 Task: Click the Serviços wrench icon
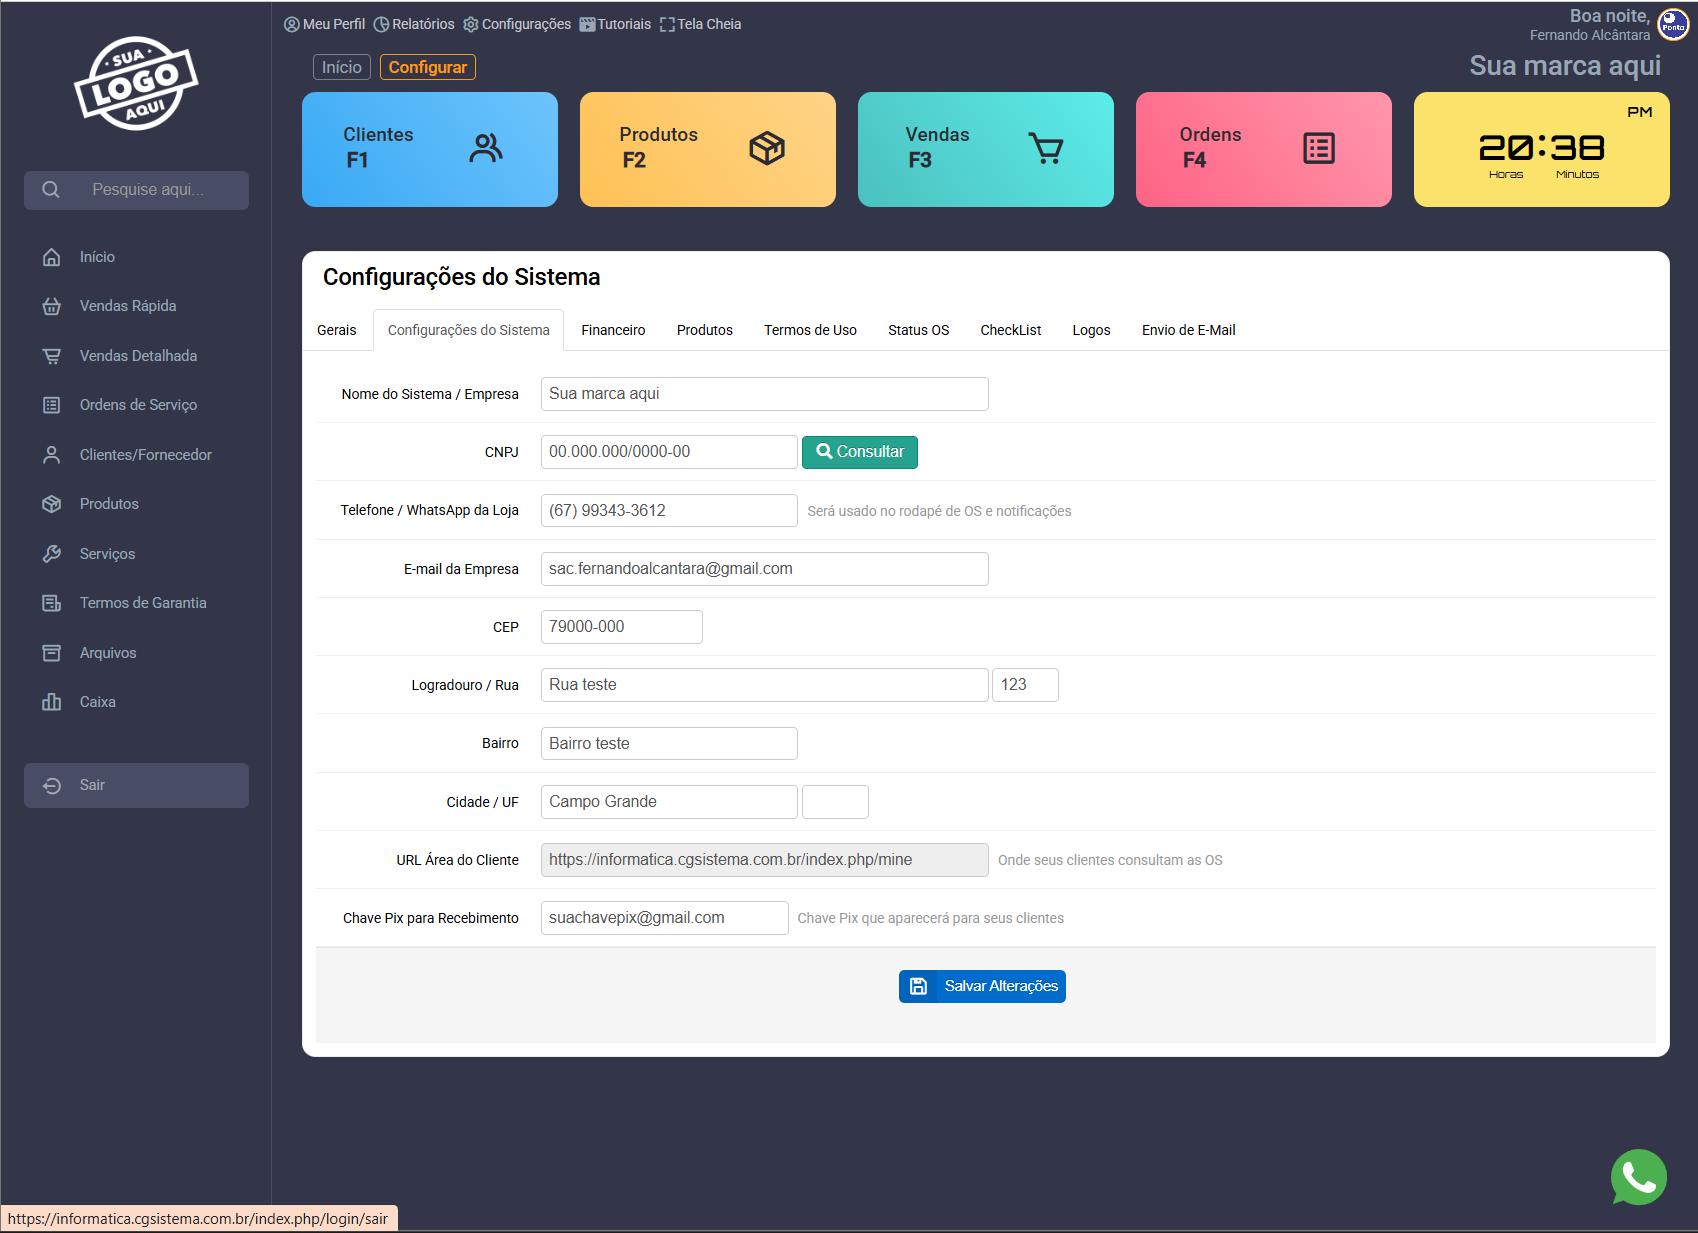[x=52, y=554]
